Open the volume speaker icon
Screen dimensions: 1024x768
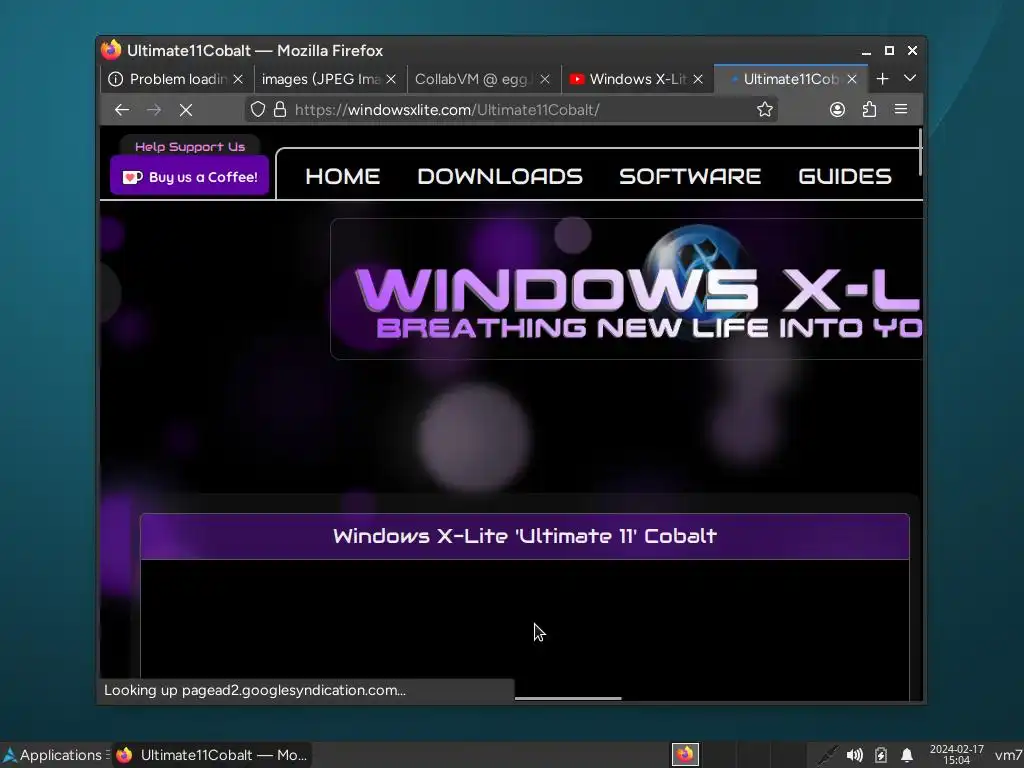[854, 756]
